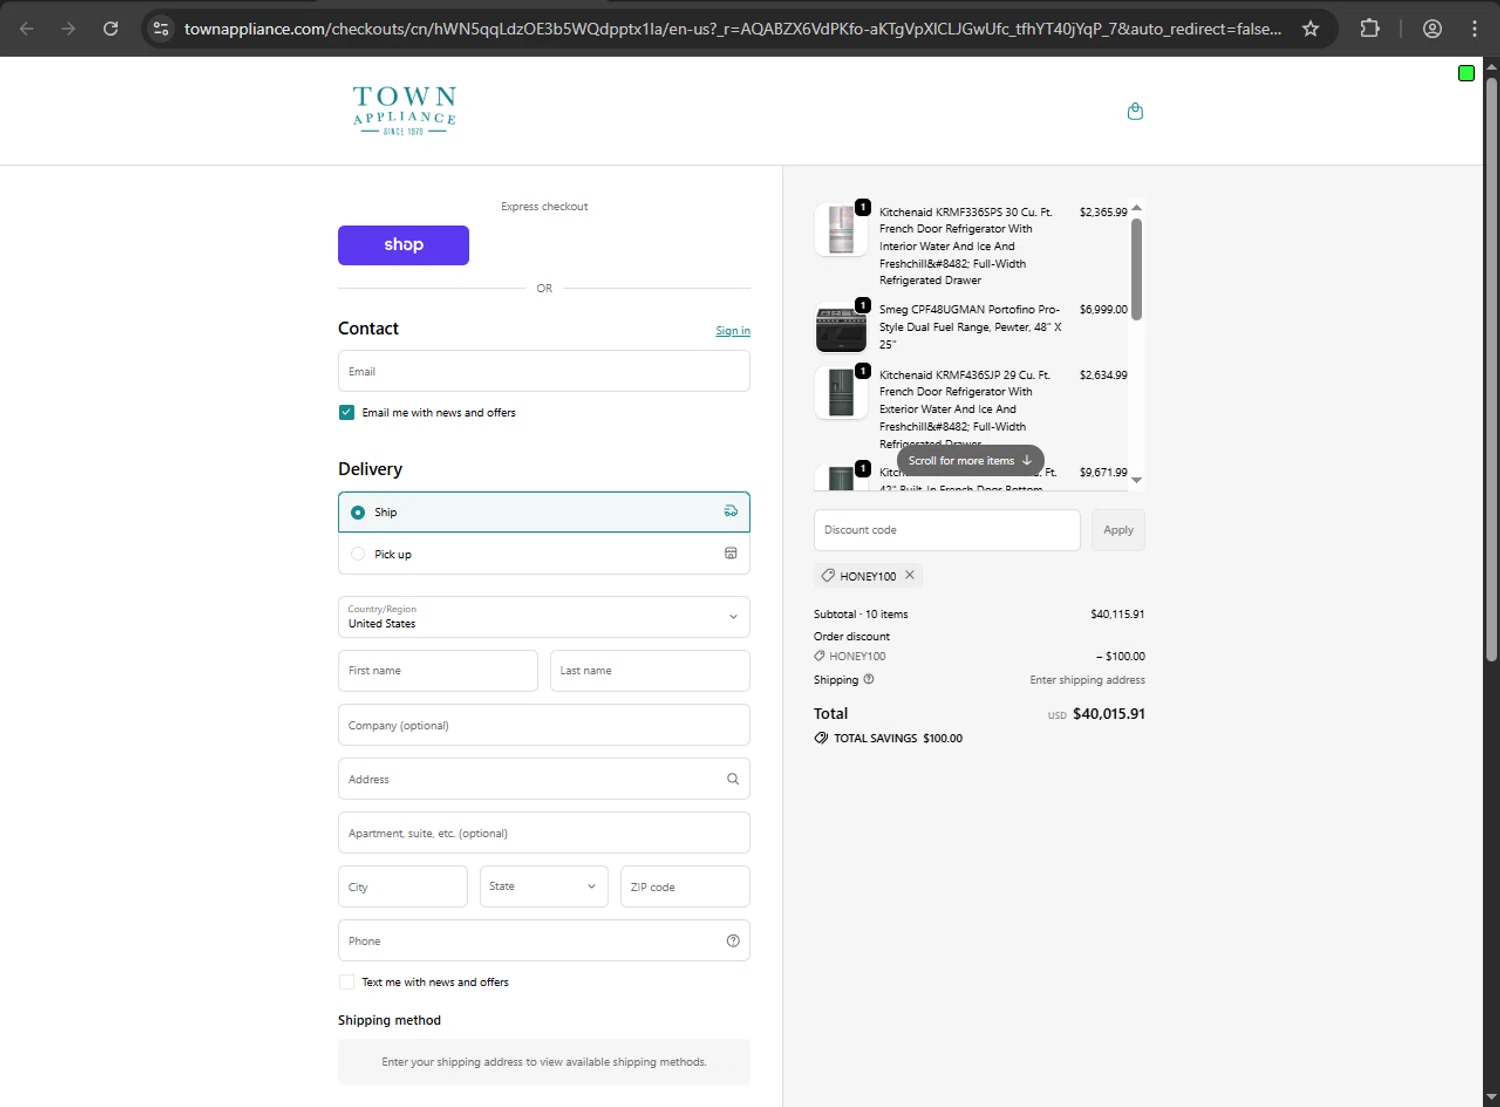Image resolution: width=1500 pixels, height=1107 pixels.
Task: Click the Sign in link
Action: 733,331
